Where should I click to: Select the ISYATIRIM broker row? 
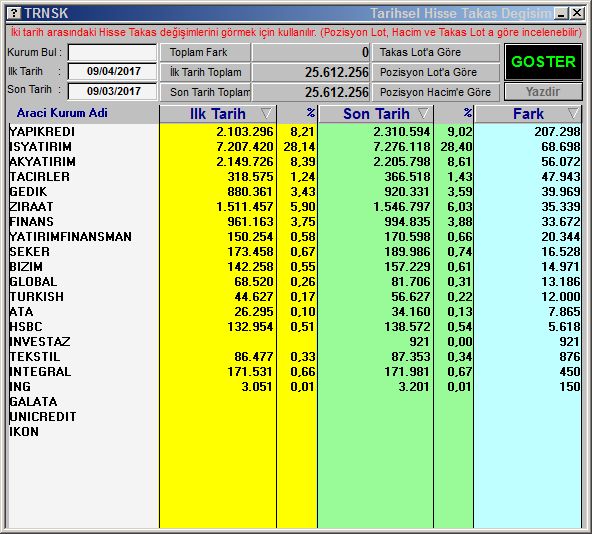pos(295,147)
